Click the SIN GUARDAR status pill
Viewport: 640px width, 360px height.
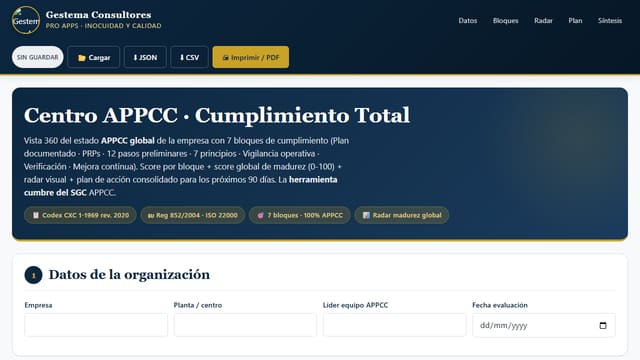tap(38, 57)
